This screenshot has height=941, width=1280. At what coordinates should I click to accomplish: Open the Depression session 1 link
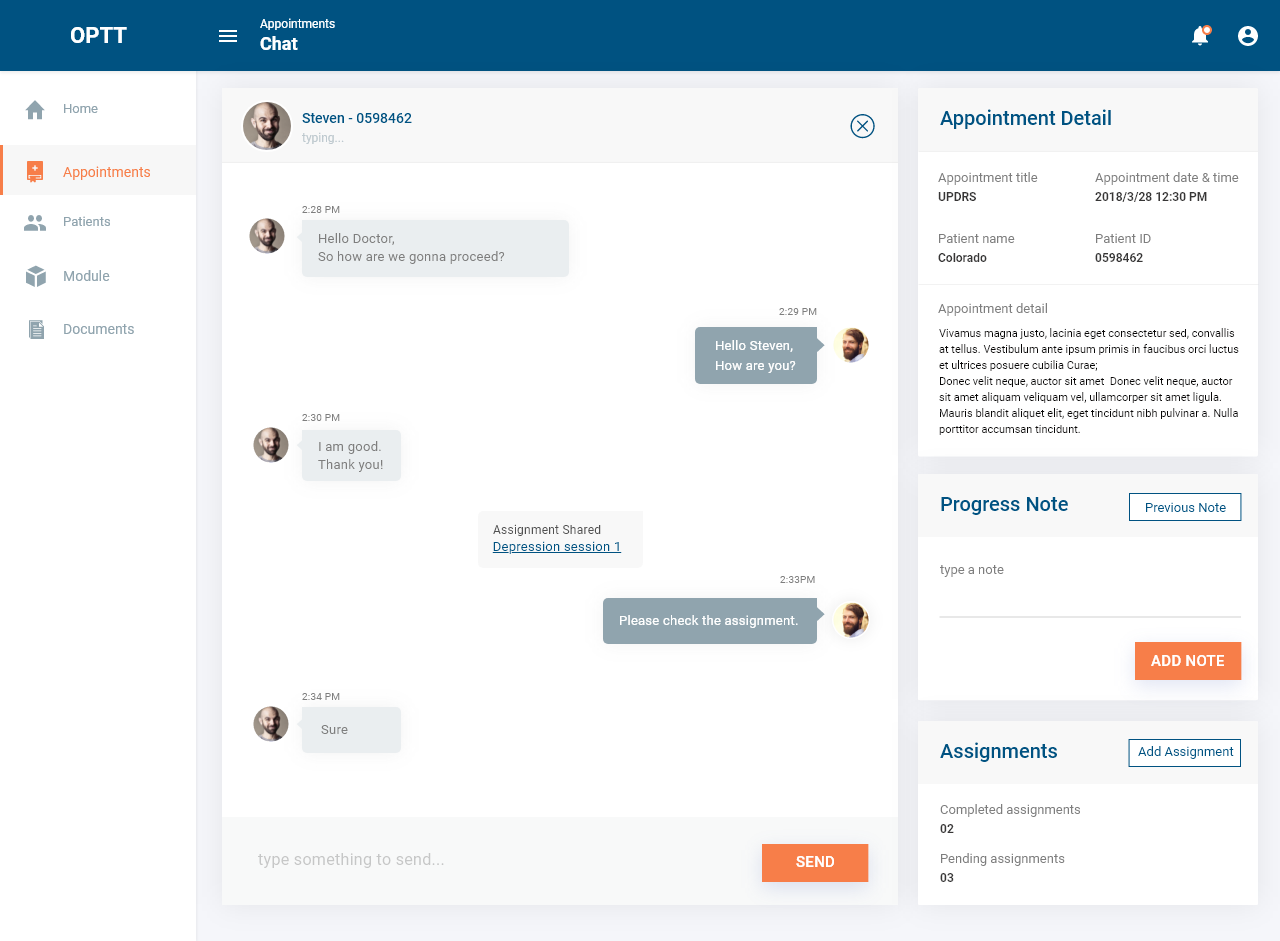(557, 547)
